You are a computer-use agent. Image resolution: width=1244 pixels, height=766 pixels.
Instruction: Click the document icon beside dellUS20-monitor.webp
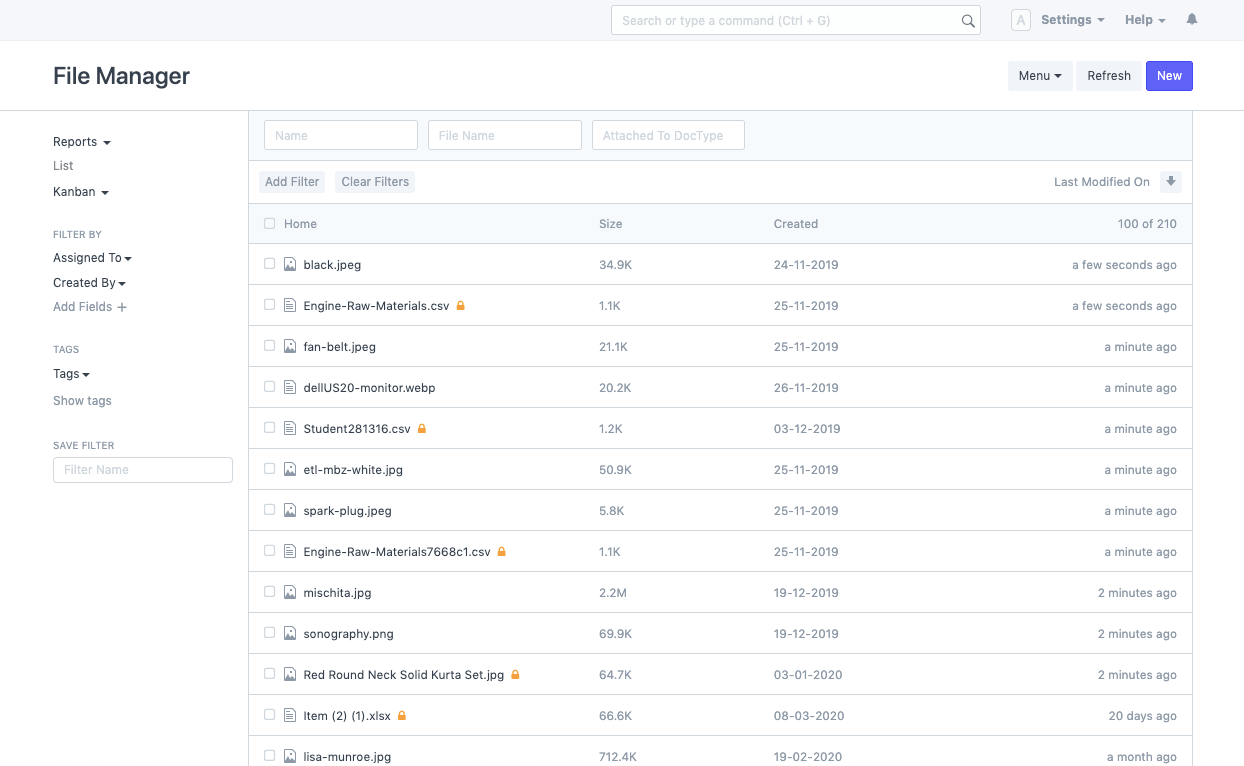click(x=290, y=388)
